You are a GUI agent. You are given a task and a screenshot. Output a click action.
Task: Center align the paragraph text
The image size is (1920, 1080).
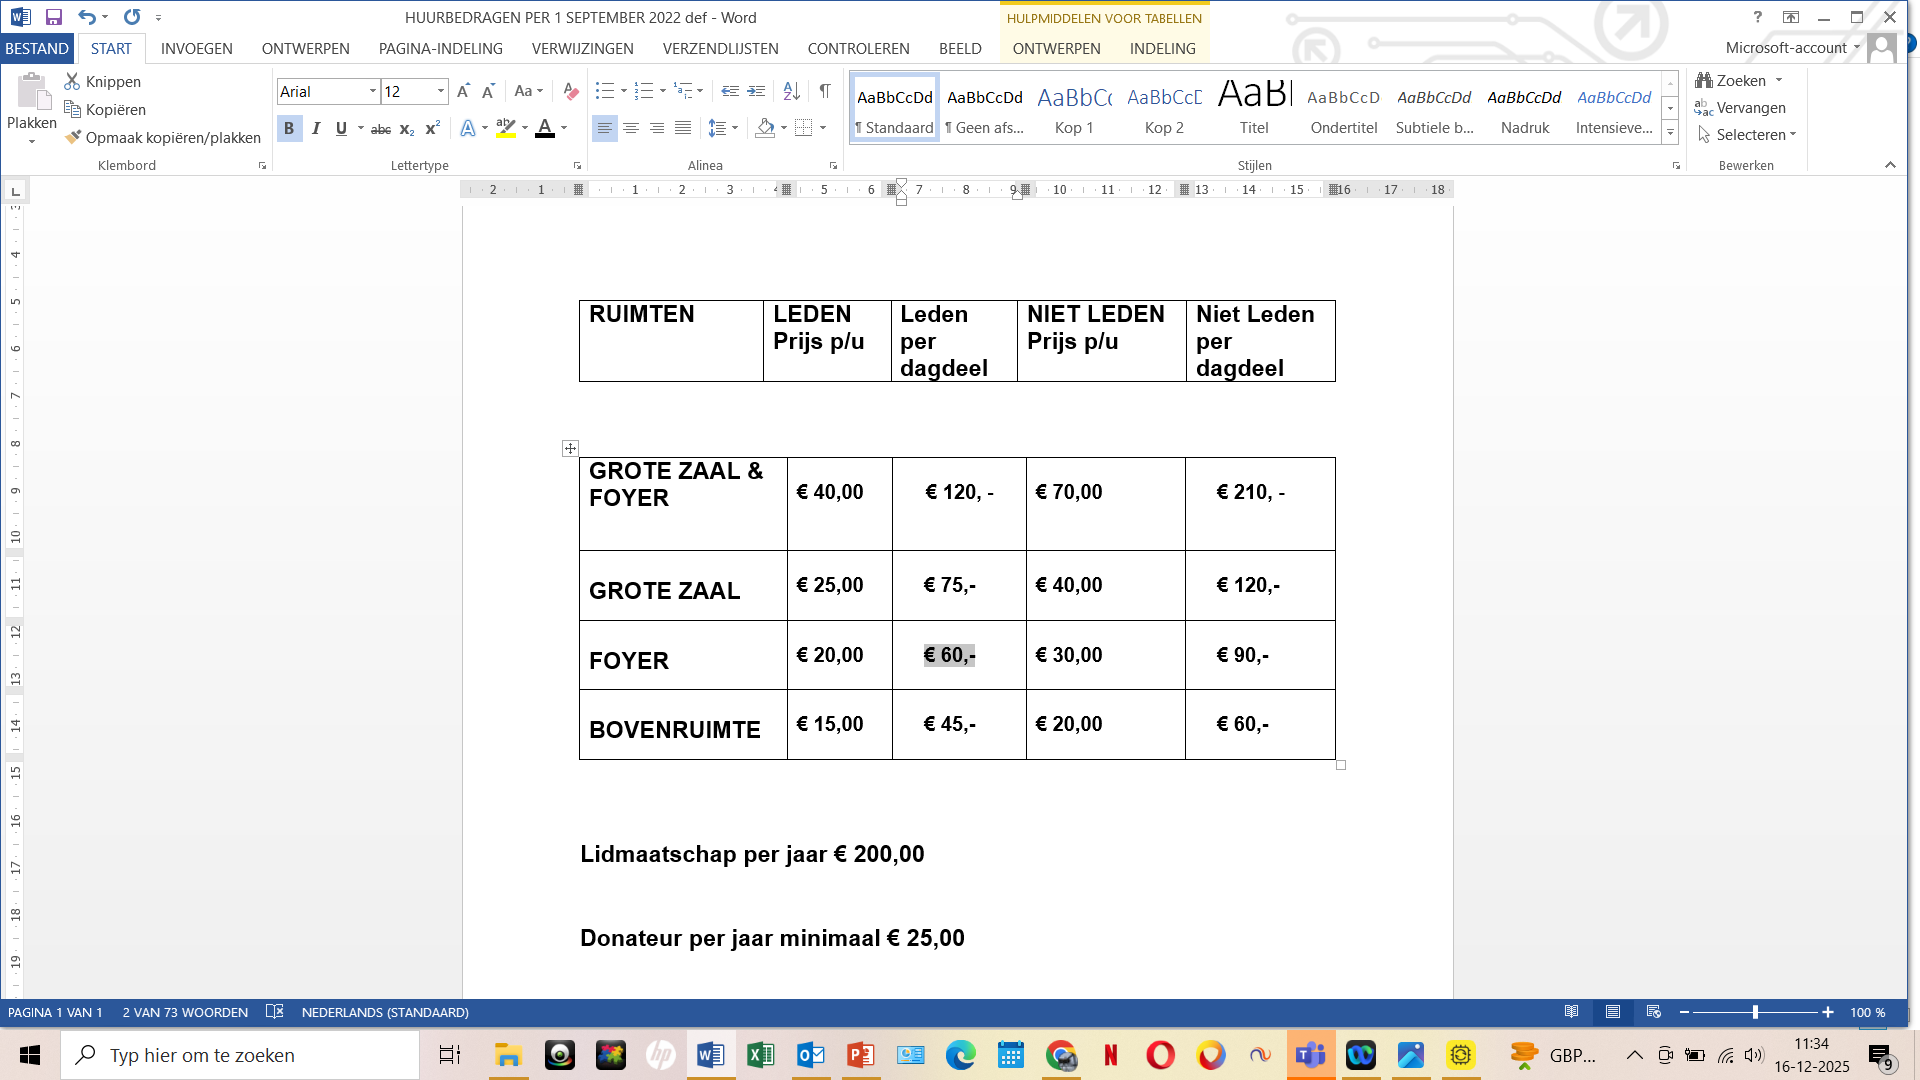click(x=631, y=128)
